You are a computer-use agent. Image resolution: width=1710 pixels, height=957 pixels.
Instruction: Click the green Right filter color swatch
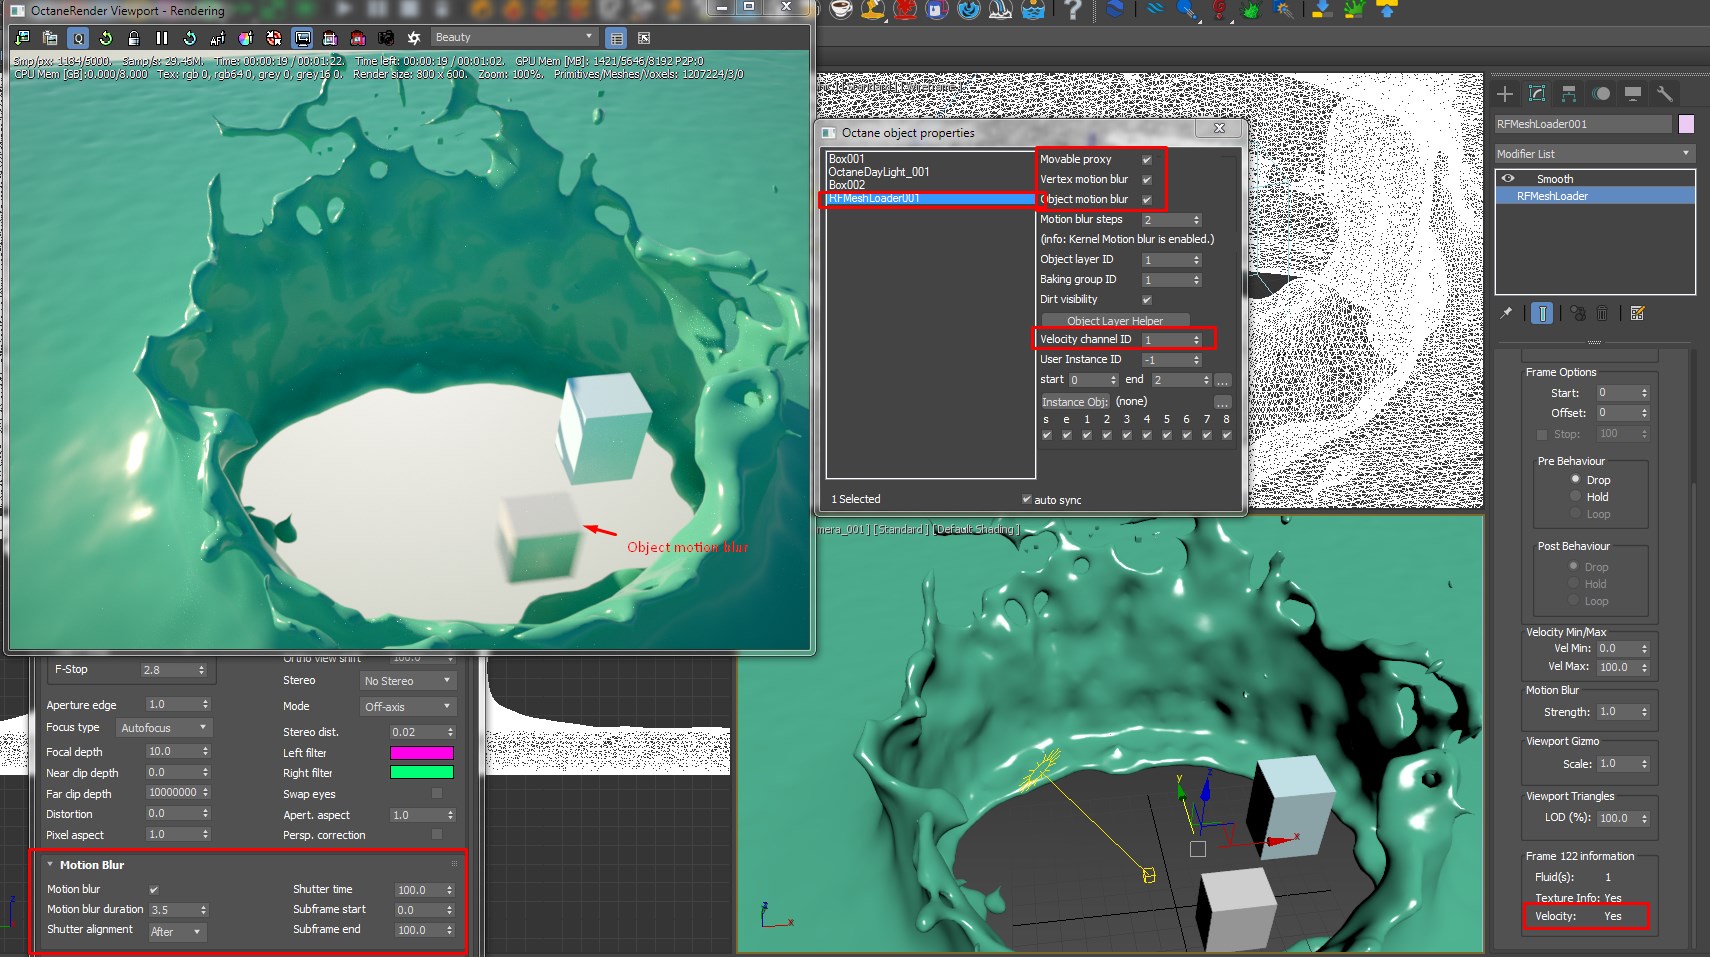click(421, 772)
